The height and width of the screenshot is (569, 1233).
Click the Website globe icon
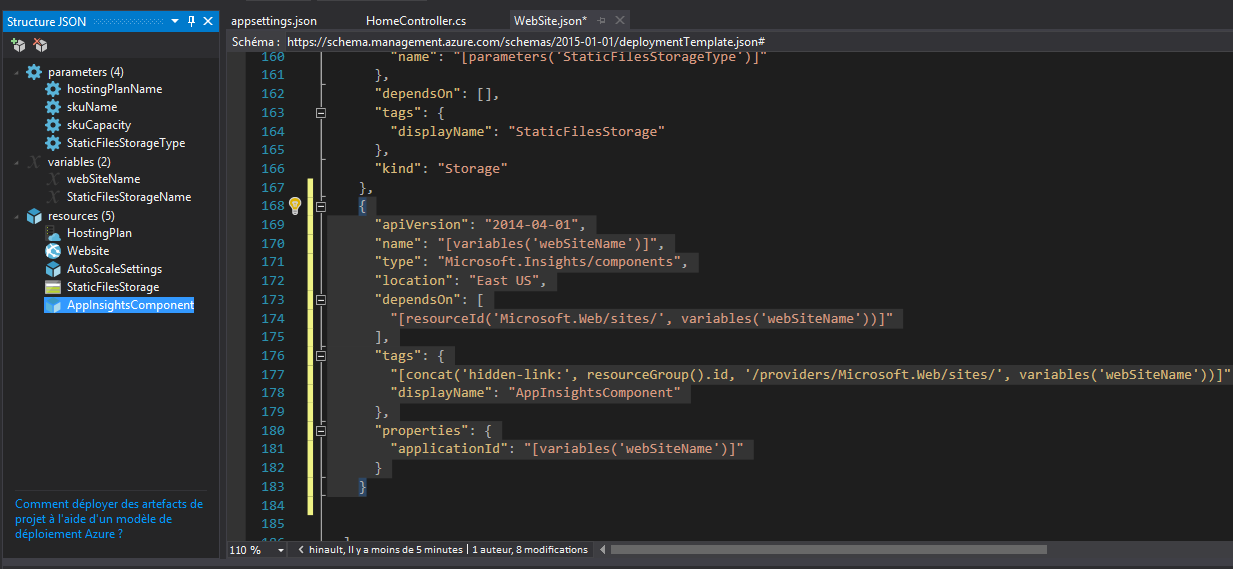click(53, 251)
